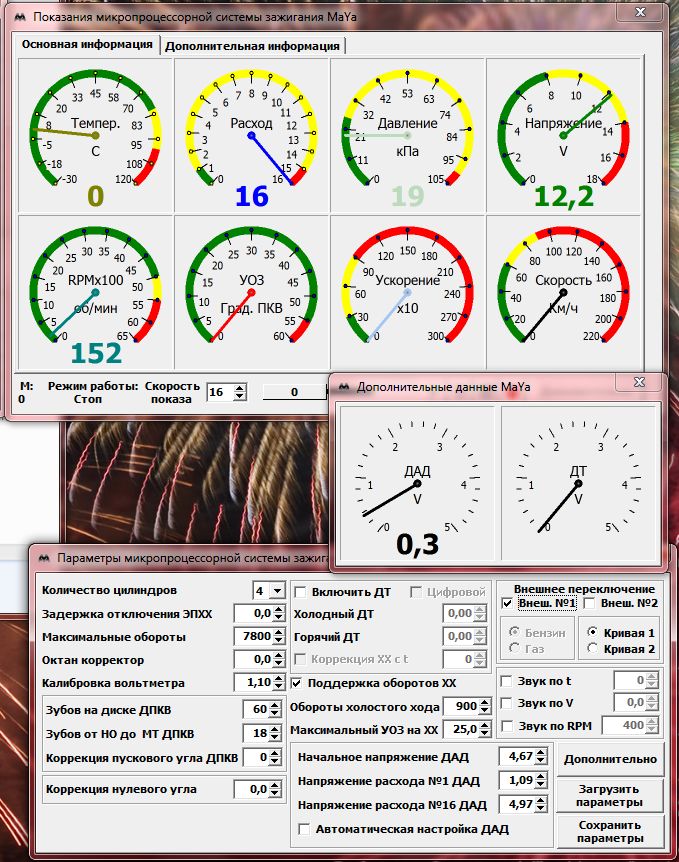Select the Основная информация tab

point(88,44)
